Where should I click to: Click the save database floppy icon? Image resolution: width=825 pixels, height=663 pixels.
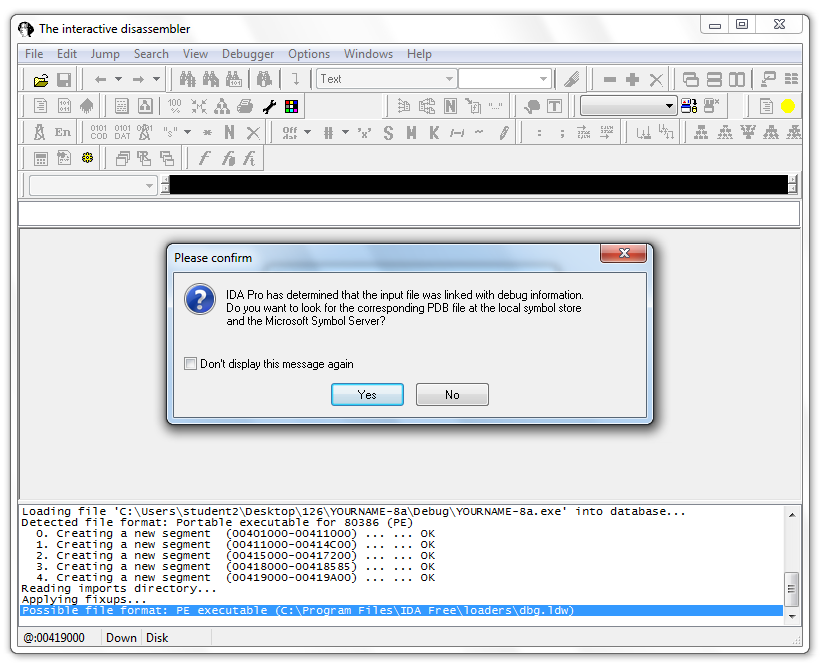click(x=64, y=80)
